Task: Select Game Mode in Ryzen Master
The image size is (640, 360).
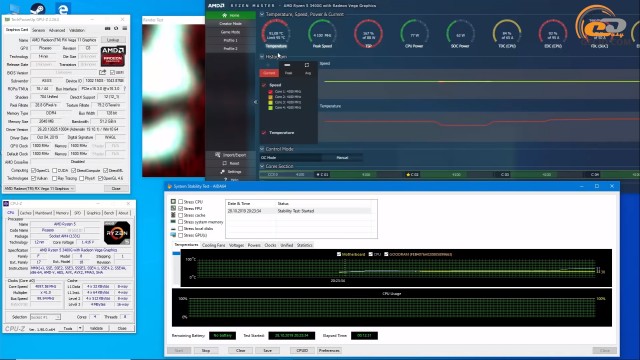Action: point(230,32)
